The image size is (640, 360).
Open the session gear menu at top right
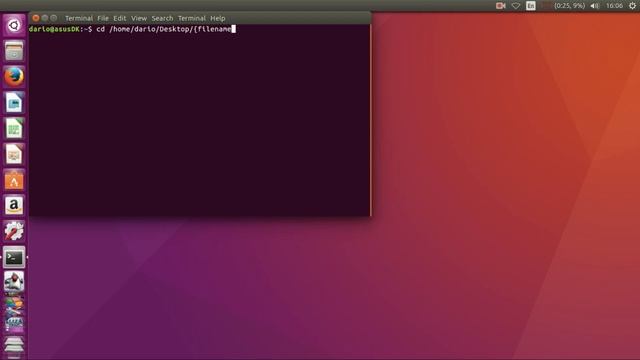click(x=632, y=6)
